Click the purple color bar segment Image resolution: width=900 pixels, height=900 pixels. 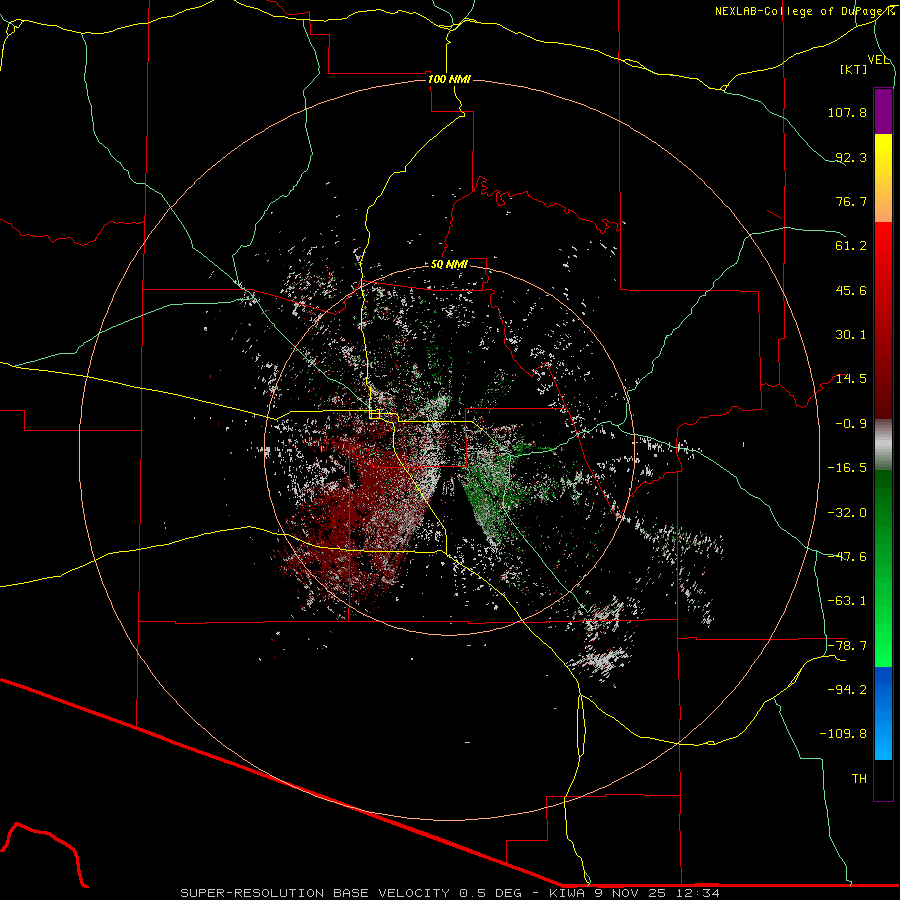[883, 112]
